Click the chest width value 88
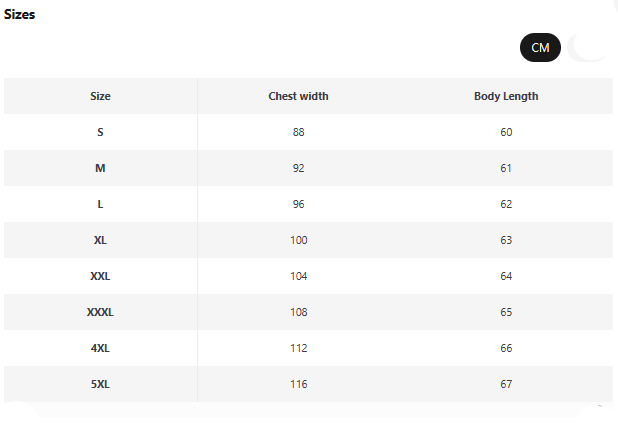 point(298,132)
